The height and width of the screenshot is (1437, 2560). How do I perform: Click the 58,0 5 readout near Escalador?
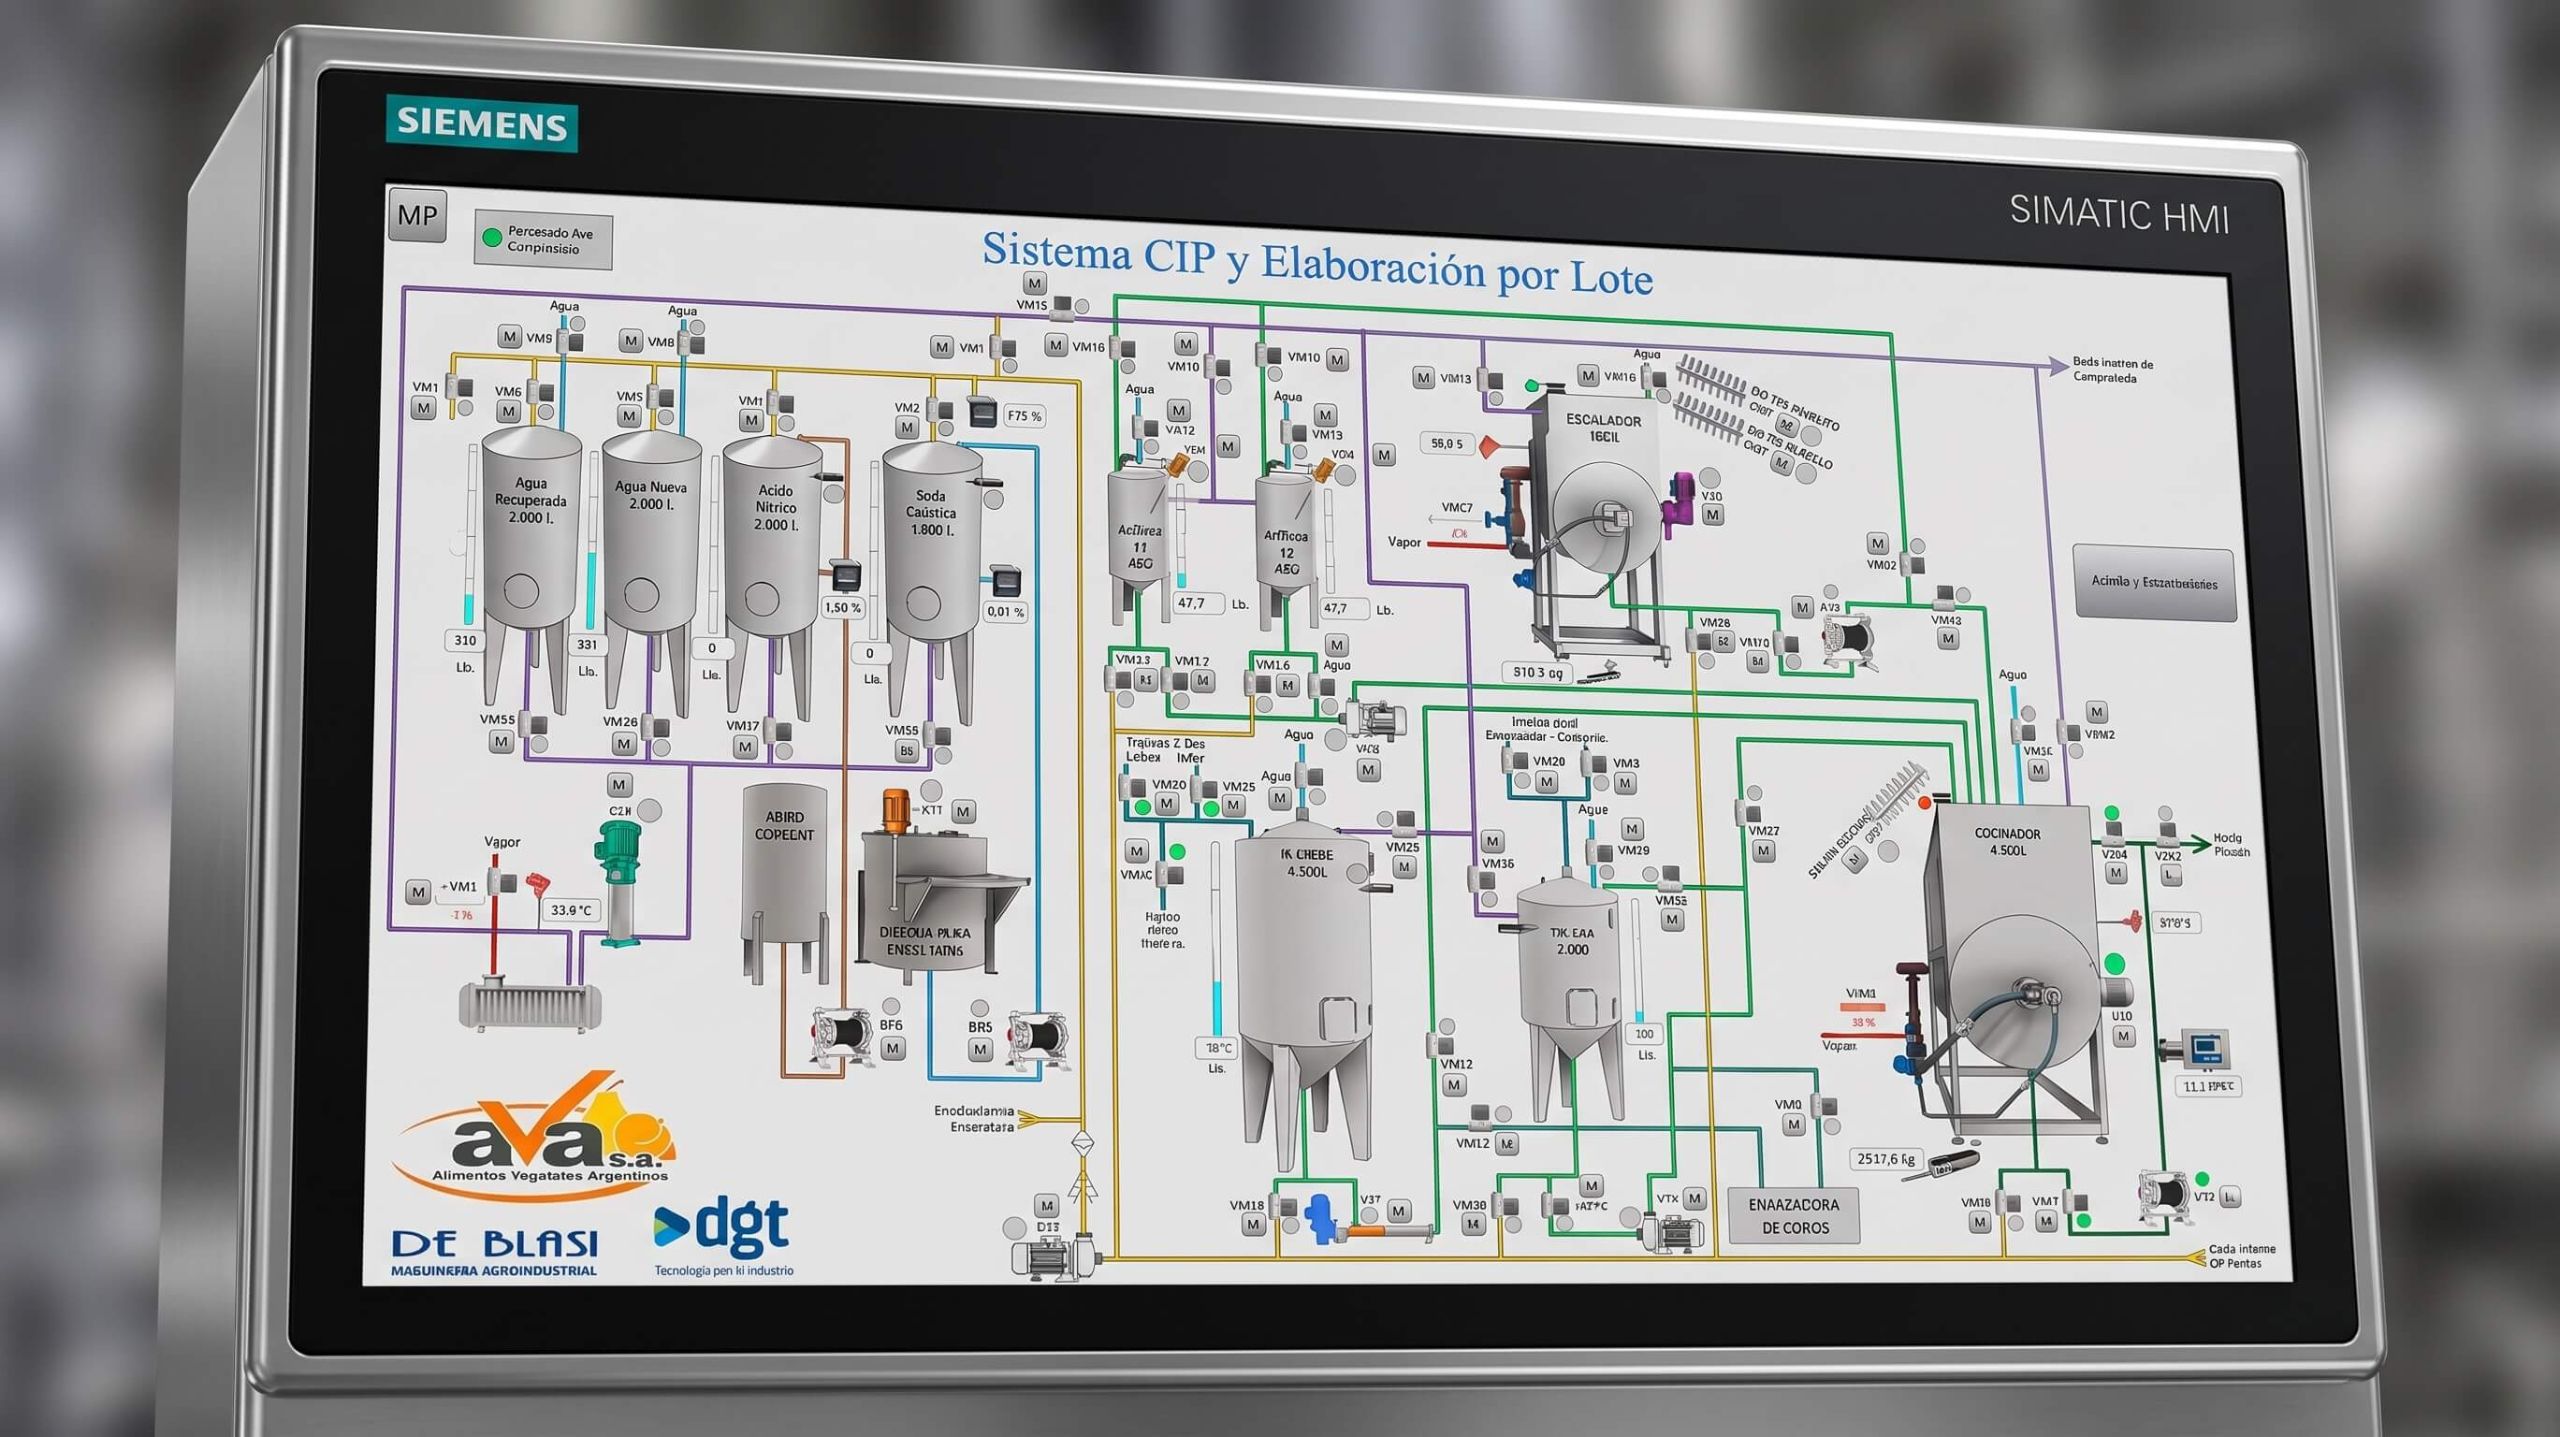tap(1447, 443)
